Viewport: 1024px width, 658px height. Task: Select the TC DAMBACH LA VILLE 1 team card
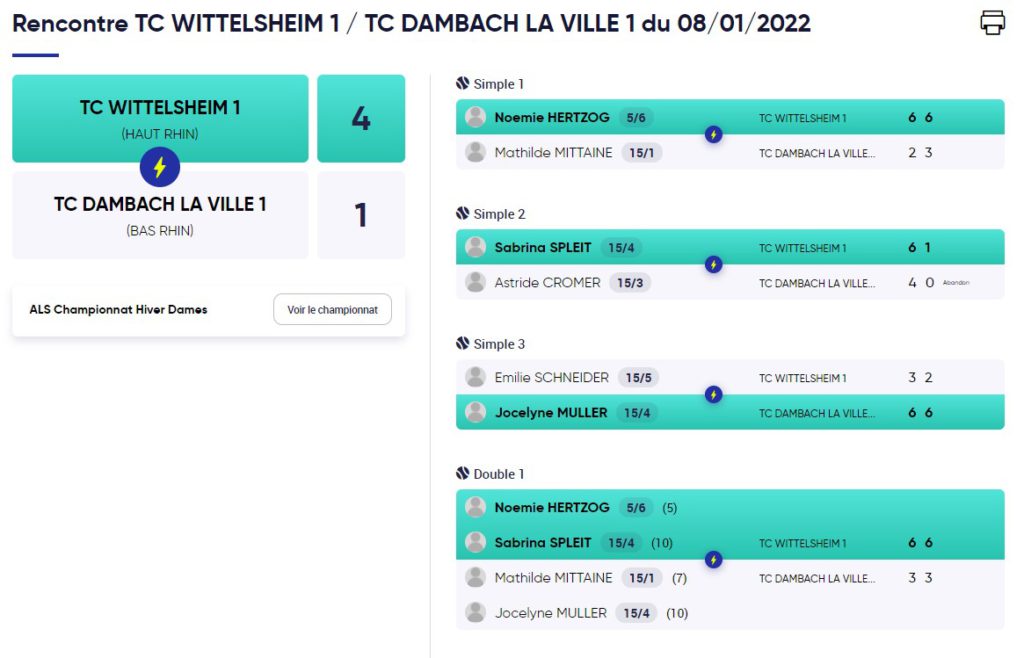click(x=160, y=215)
